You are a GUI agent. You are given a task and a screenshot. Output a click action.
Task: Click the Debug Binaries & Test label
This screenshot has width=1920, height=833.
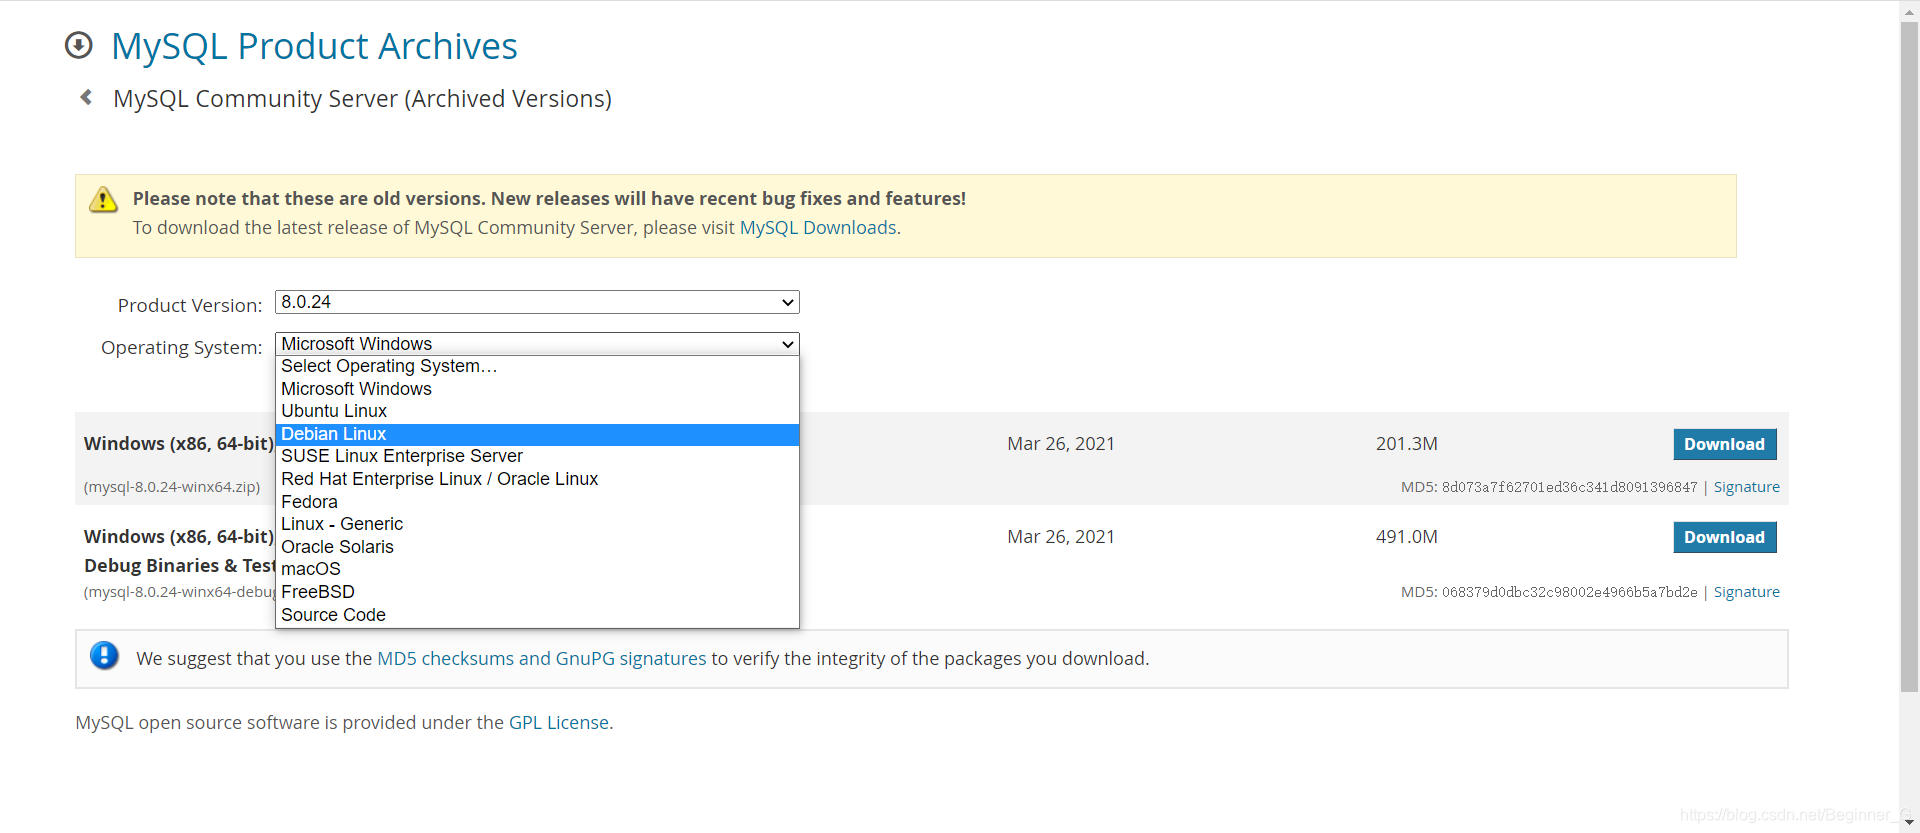[x=180, y=566]
